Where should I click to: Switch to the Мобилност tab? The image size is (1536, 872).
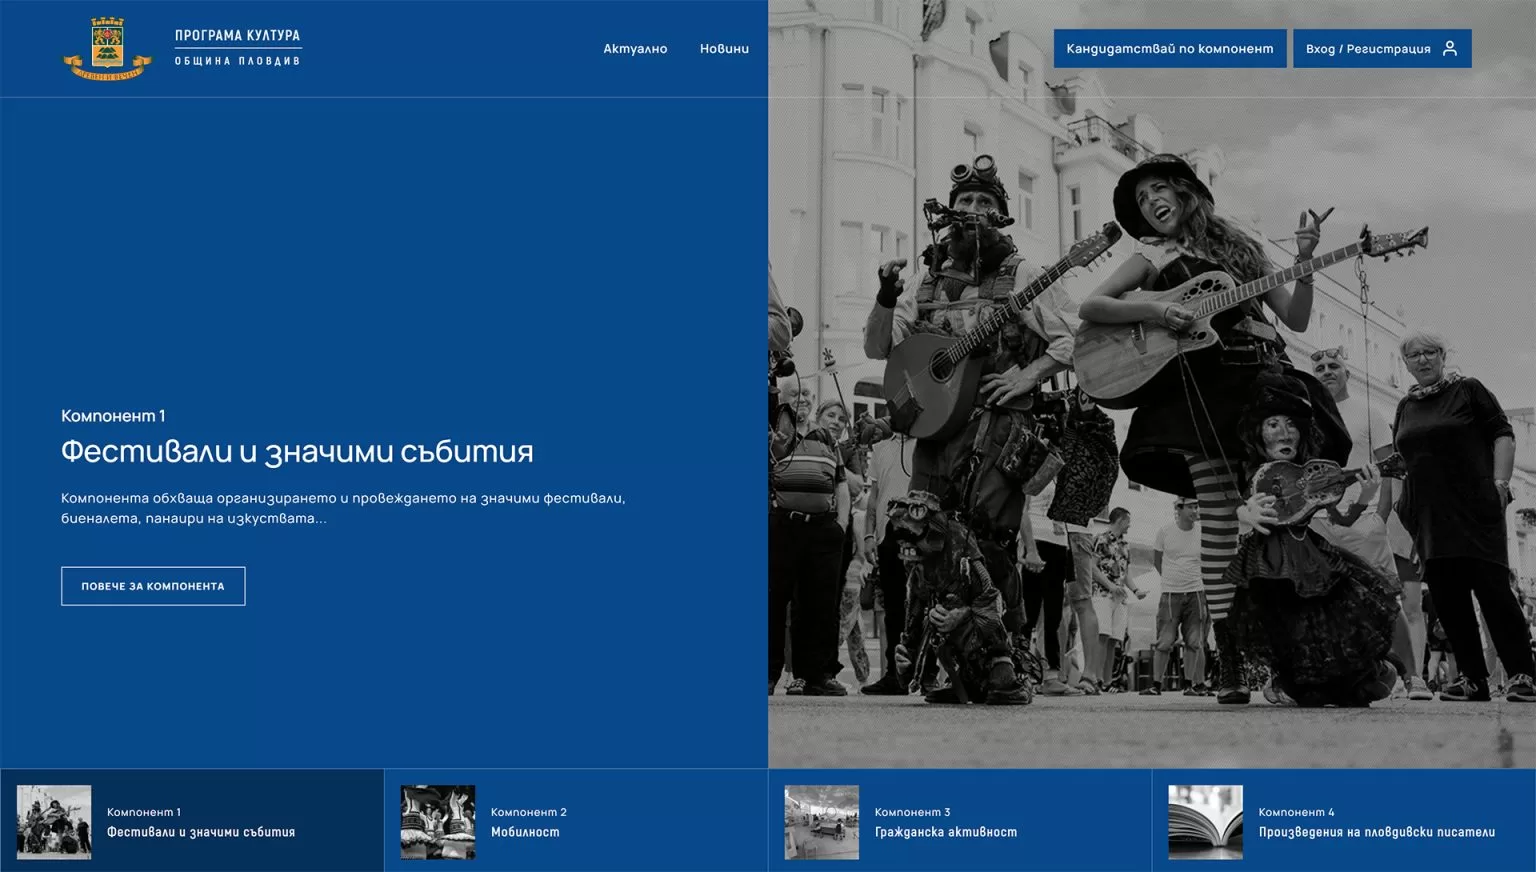tap(576, 821)
